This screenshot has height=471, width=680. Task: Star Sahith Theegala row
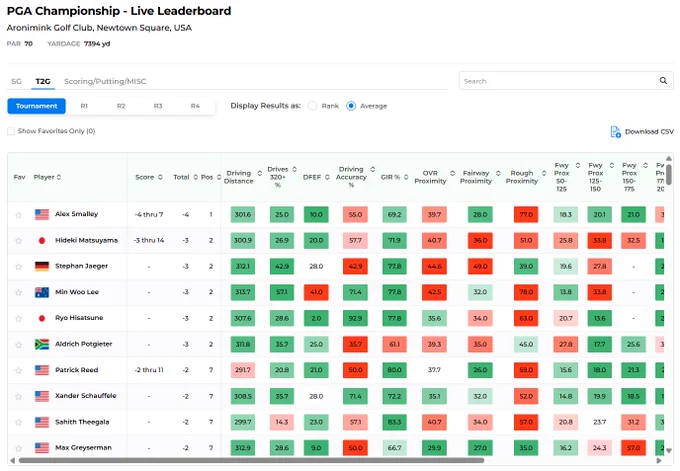[18, 422]
